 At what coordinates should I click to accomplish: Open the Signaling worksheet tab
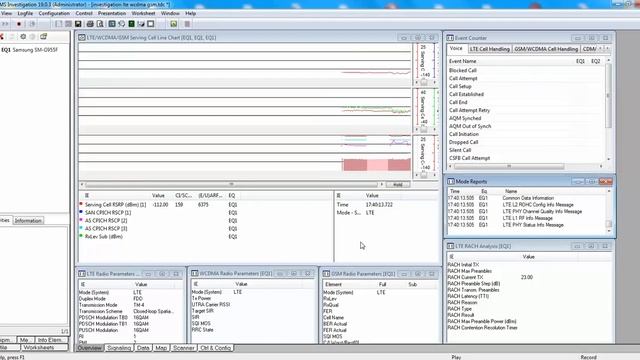pos(119,348)
